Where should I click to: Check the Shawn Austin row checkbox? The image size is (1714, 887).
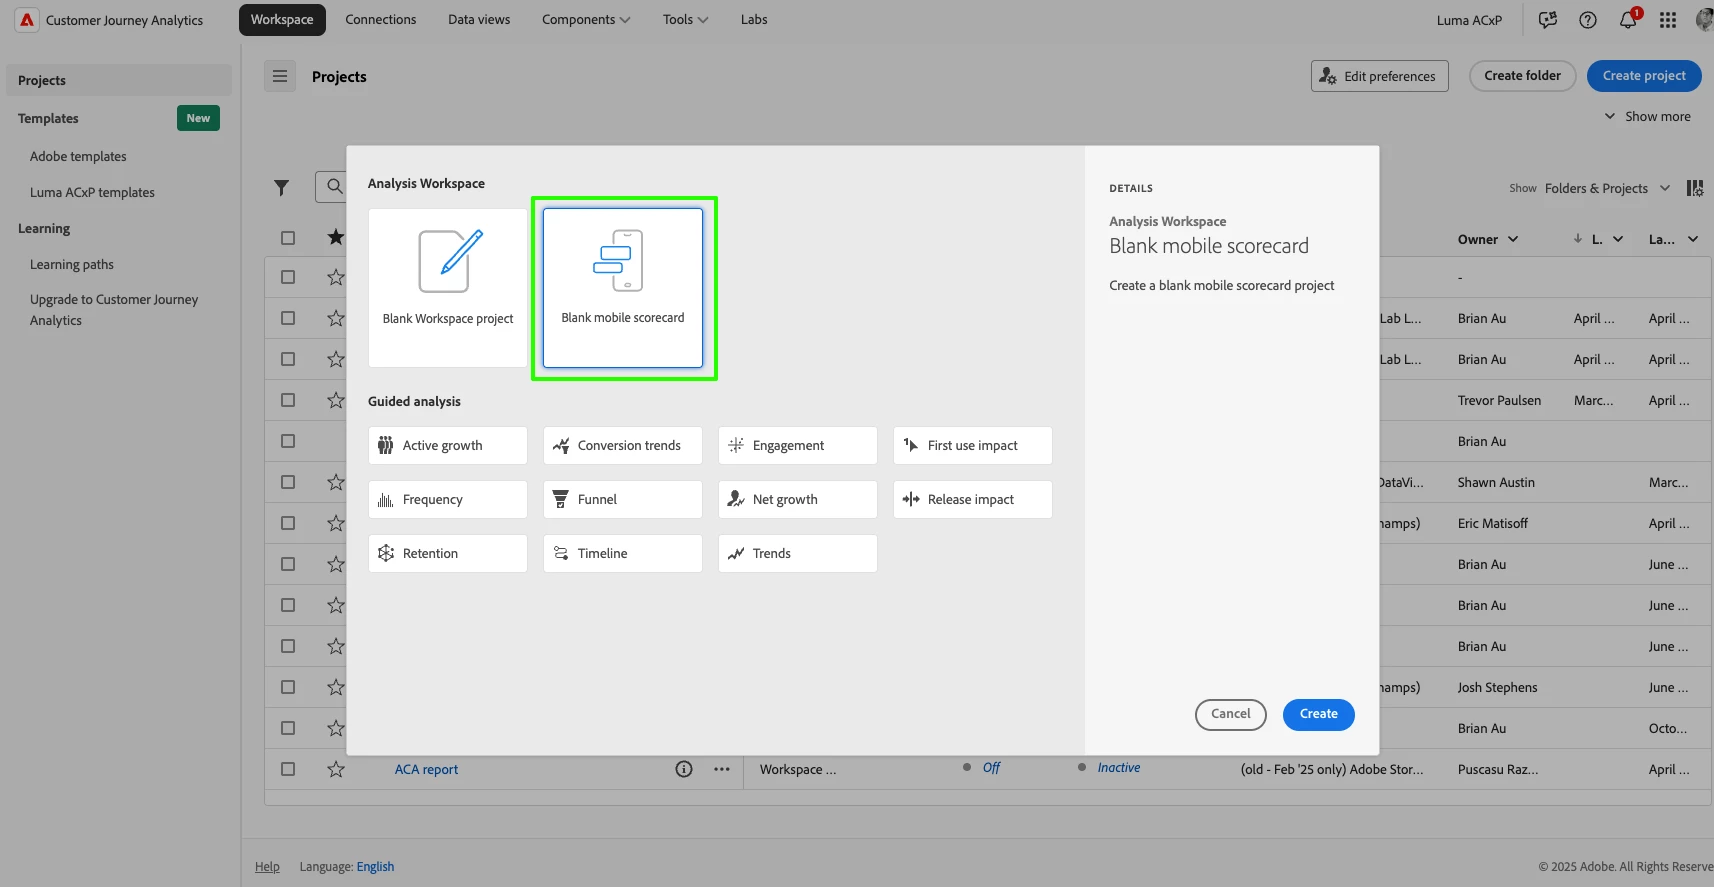[288, 482]
